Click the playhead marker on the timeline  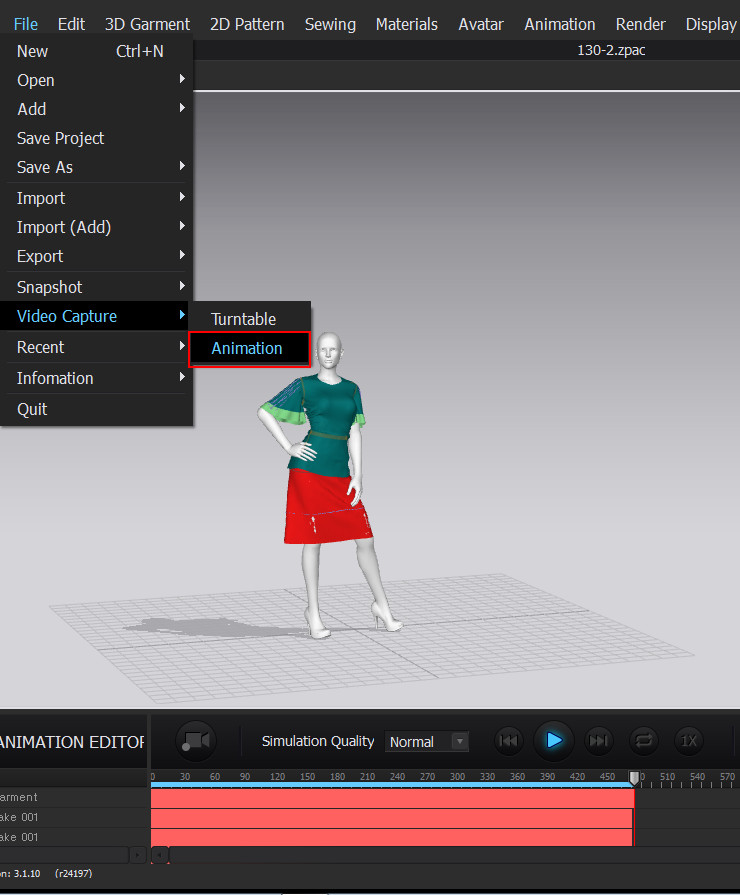(634, 777)
